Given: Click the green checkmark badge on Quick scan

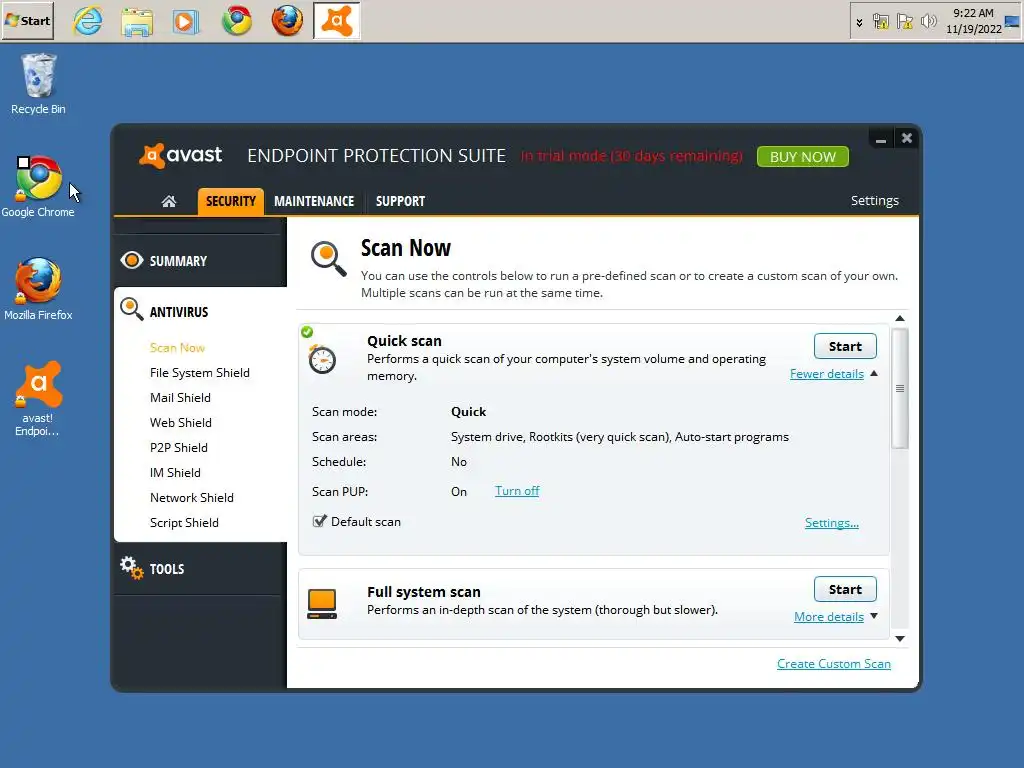Looking at the screenshot, I should [307, 332].
